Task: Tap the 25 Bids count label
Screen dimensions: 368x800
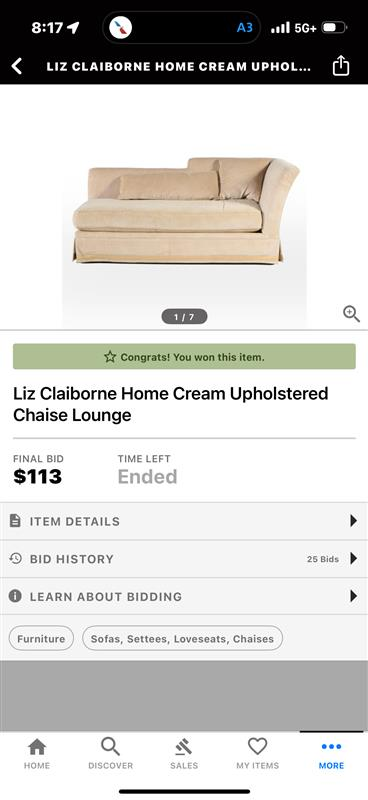Action: 323,559
